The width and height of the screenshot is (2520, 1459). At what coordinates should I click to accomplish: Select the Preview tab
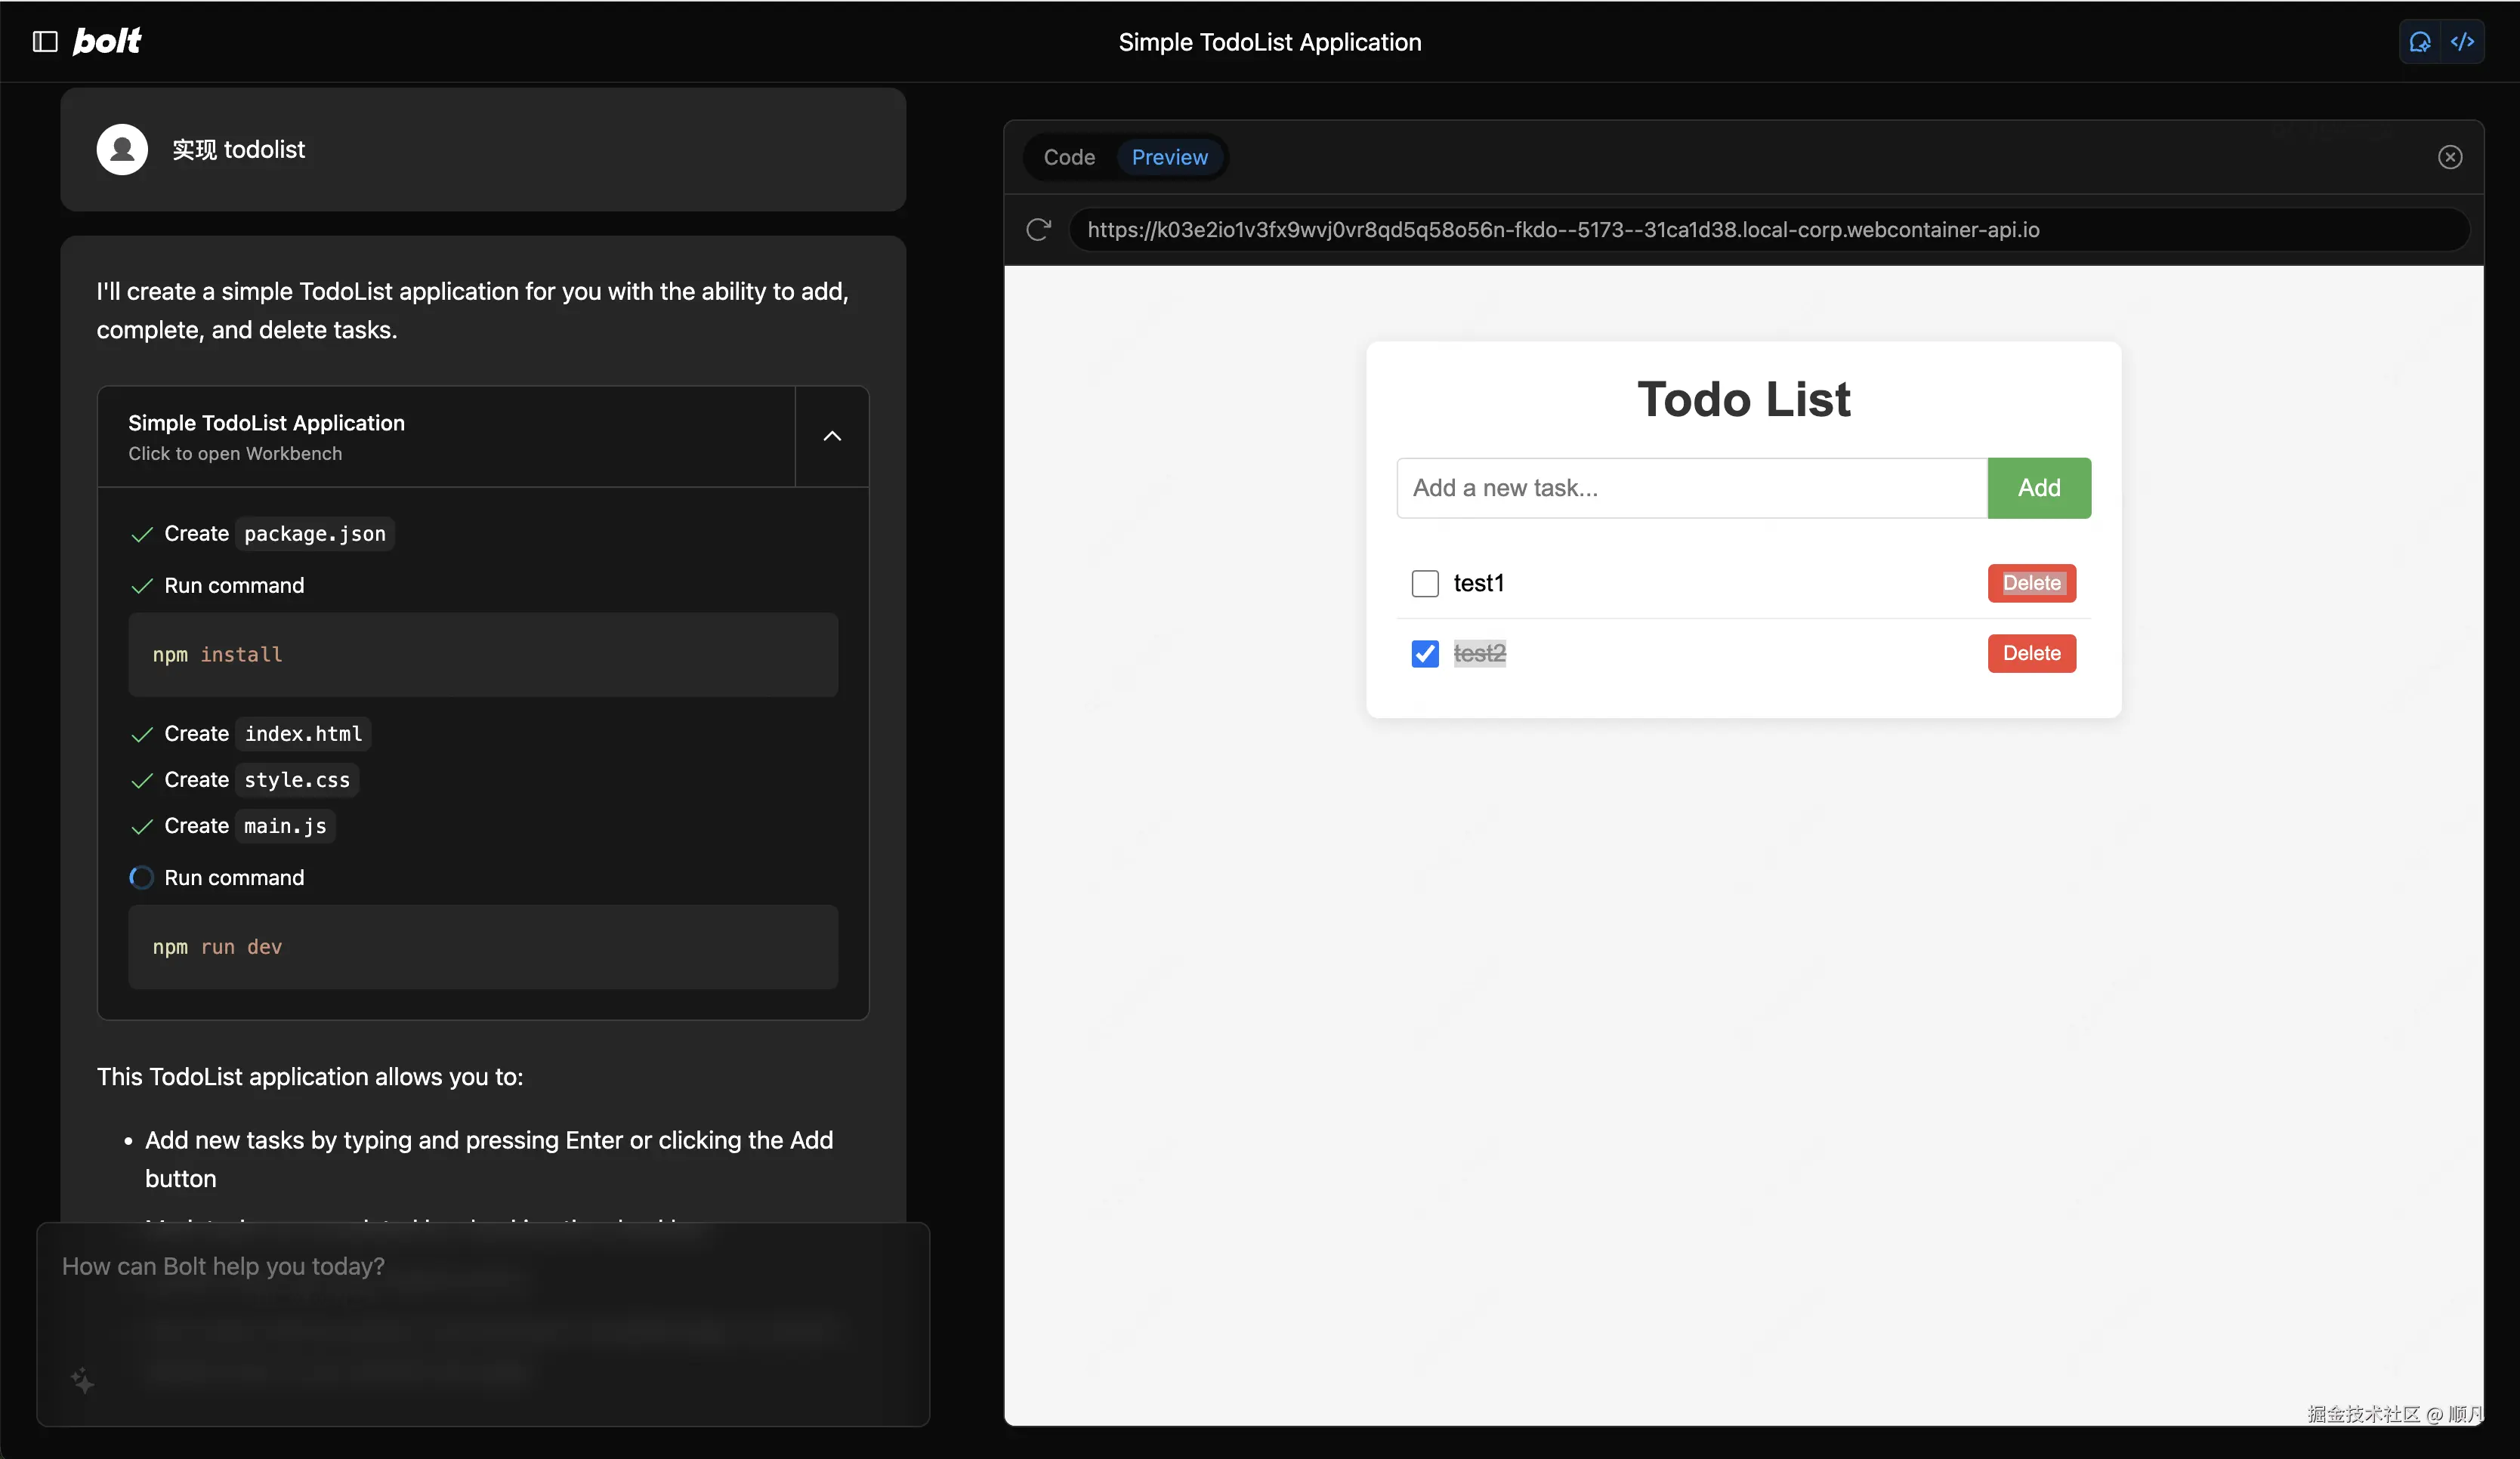coord(1169,157)
